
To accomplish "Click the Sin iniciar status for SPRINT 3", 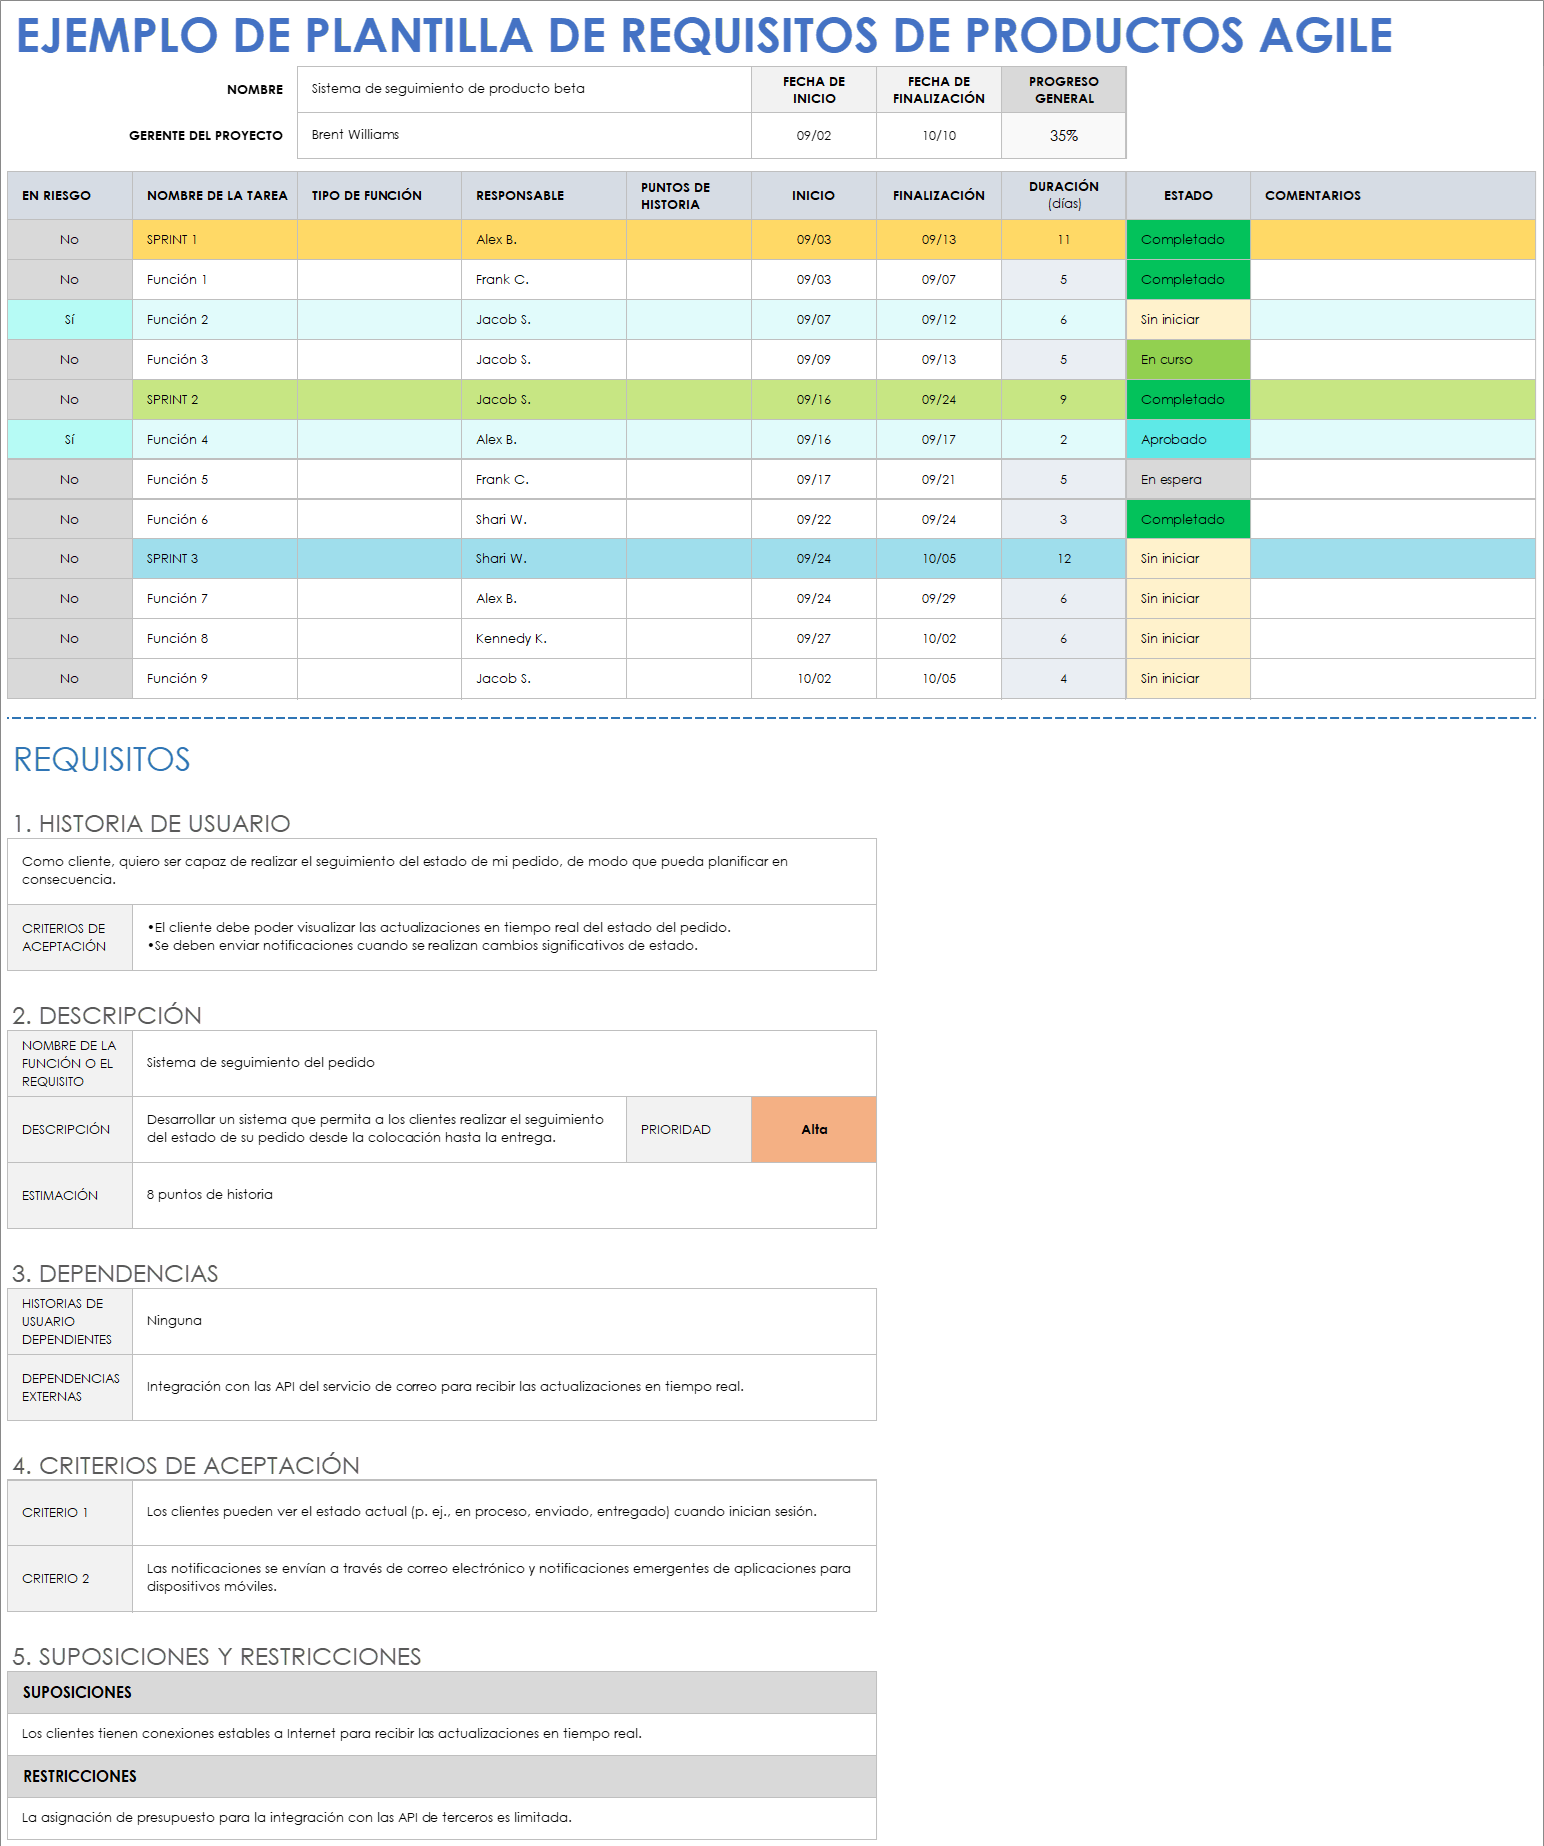I will click(x=1188, y=559).
